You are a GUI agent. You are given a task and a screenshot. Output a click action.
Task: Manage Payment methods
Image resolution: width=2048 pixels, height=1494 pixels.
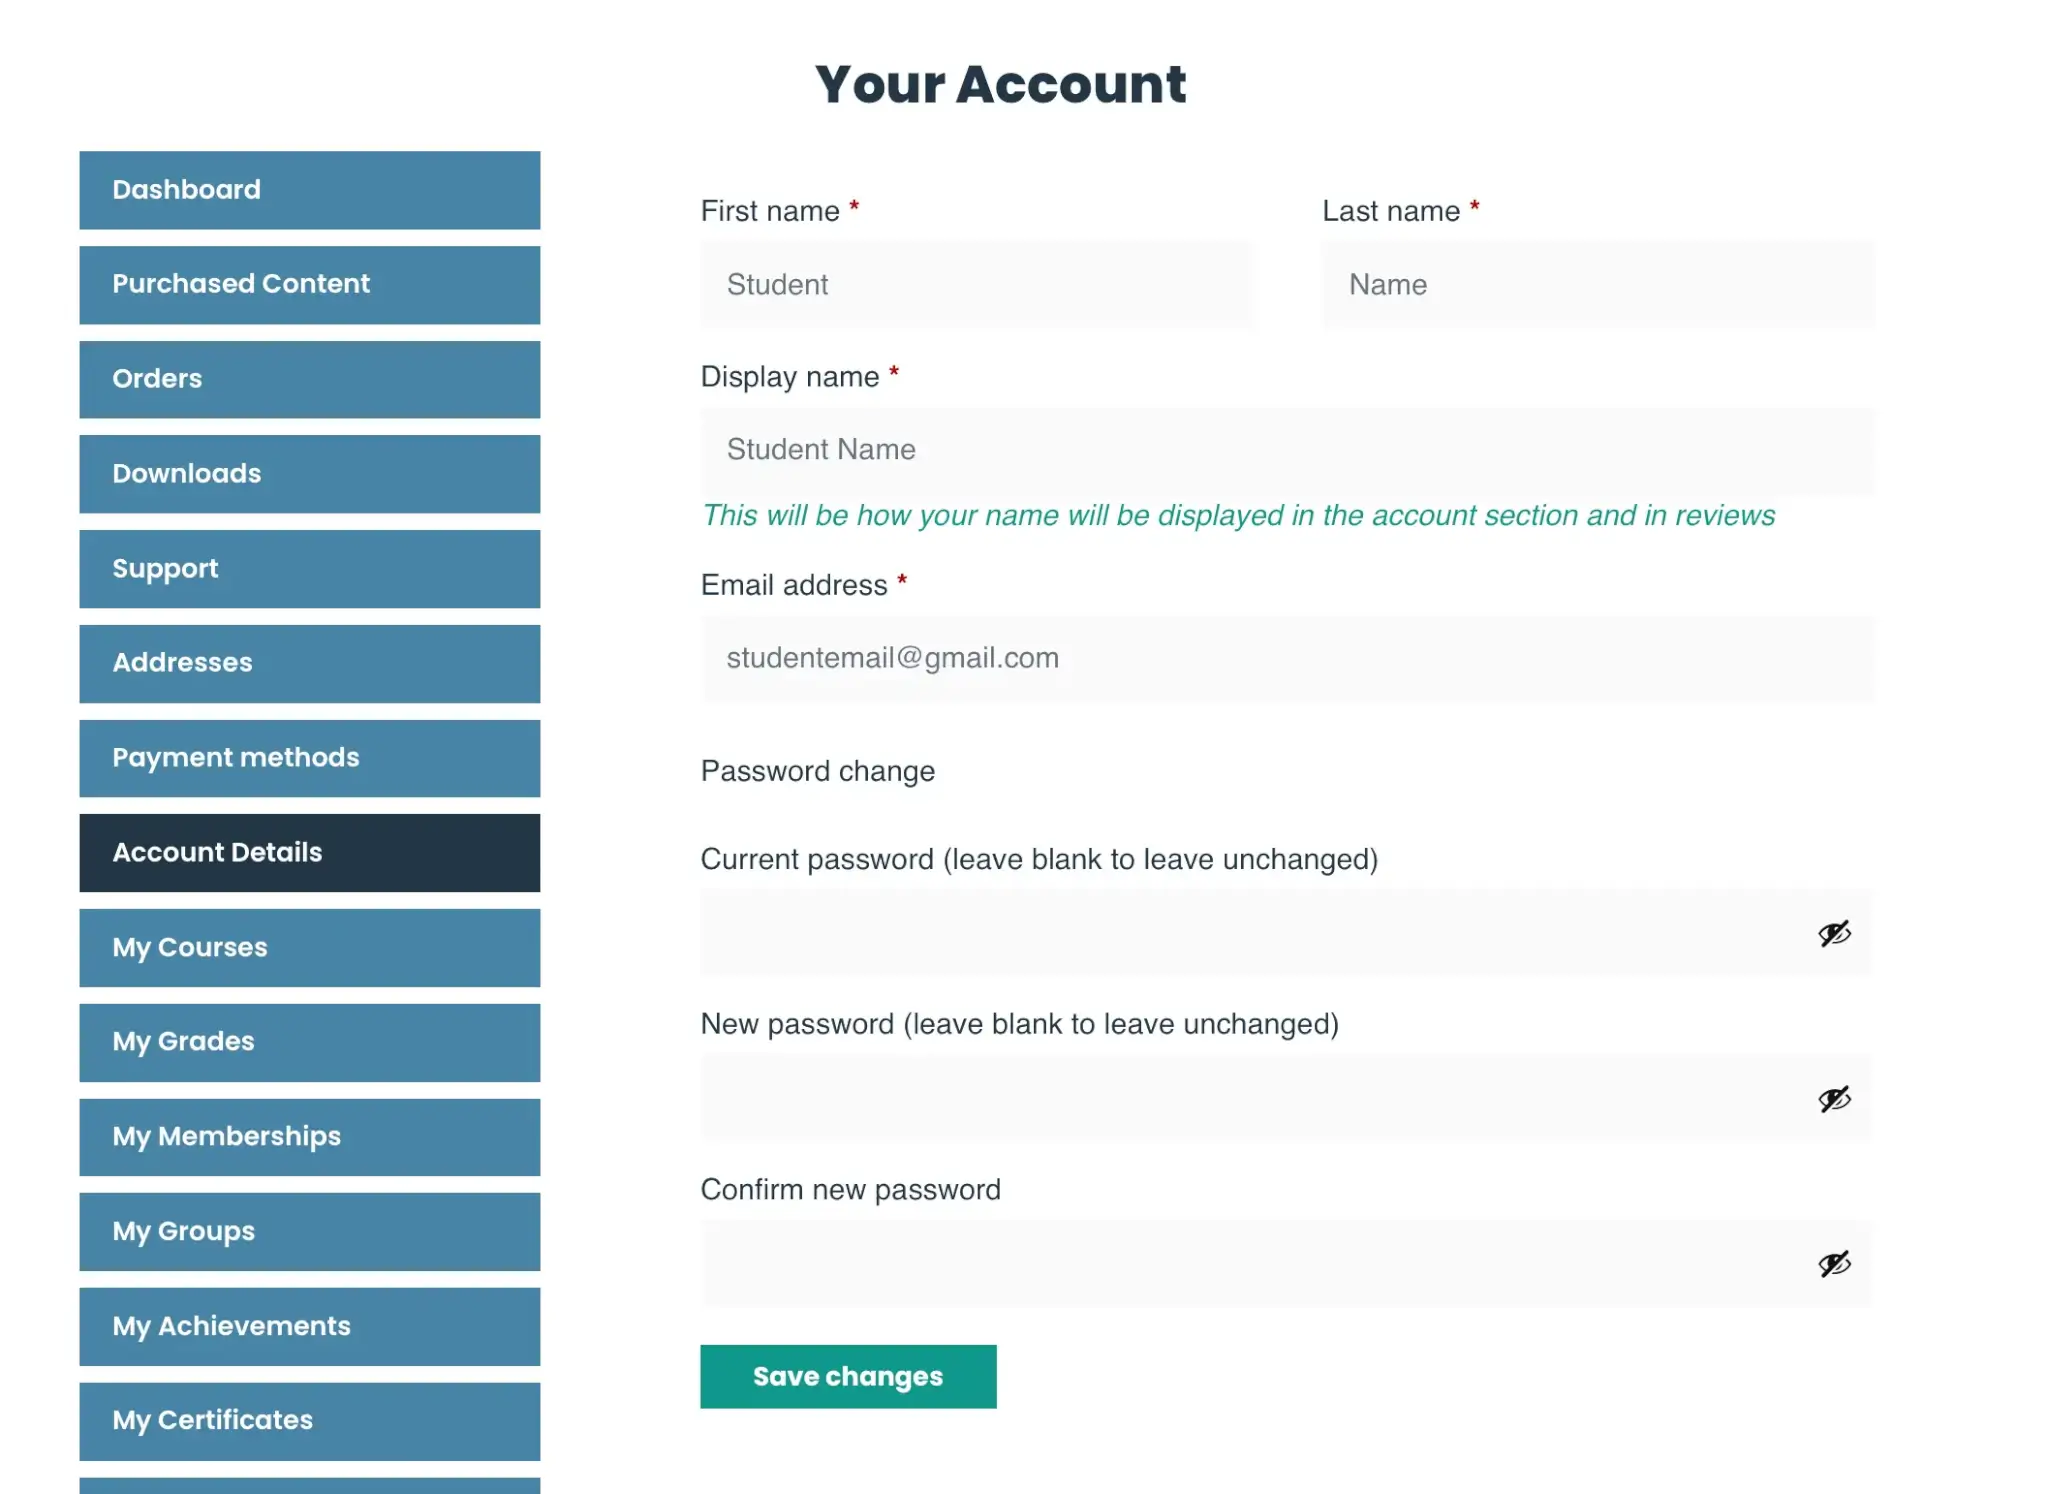click(x=308, y=757)
